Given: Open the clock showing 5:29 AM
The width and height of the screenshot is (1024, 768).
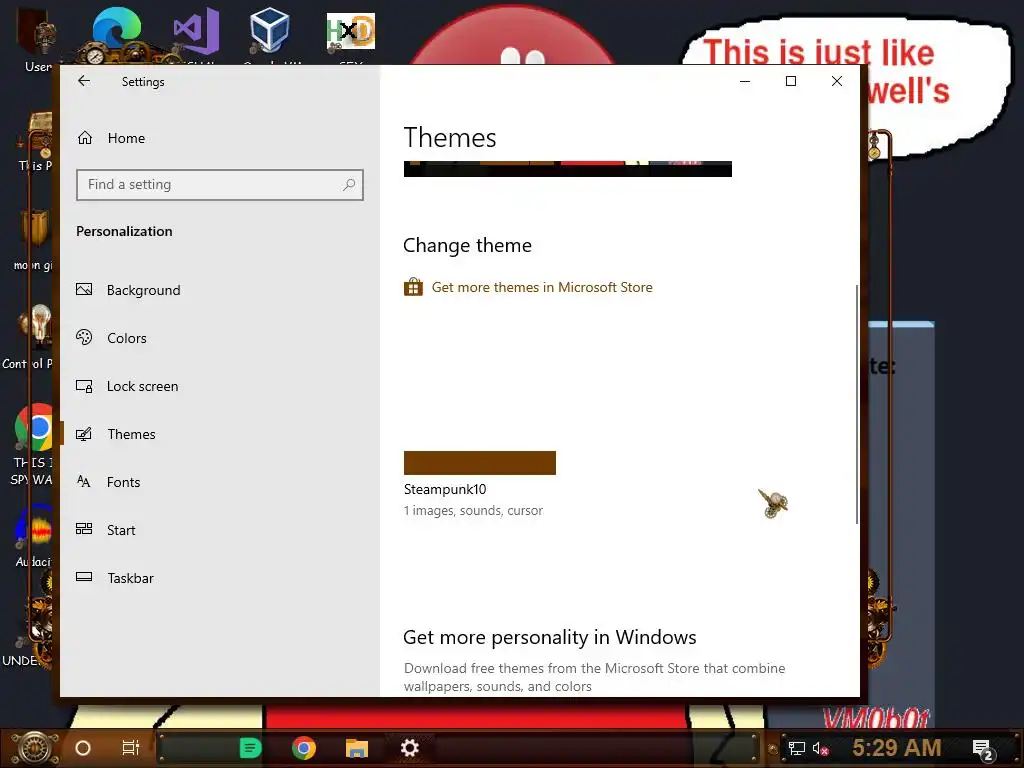Looking at the screenshot, I should 897,748.
